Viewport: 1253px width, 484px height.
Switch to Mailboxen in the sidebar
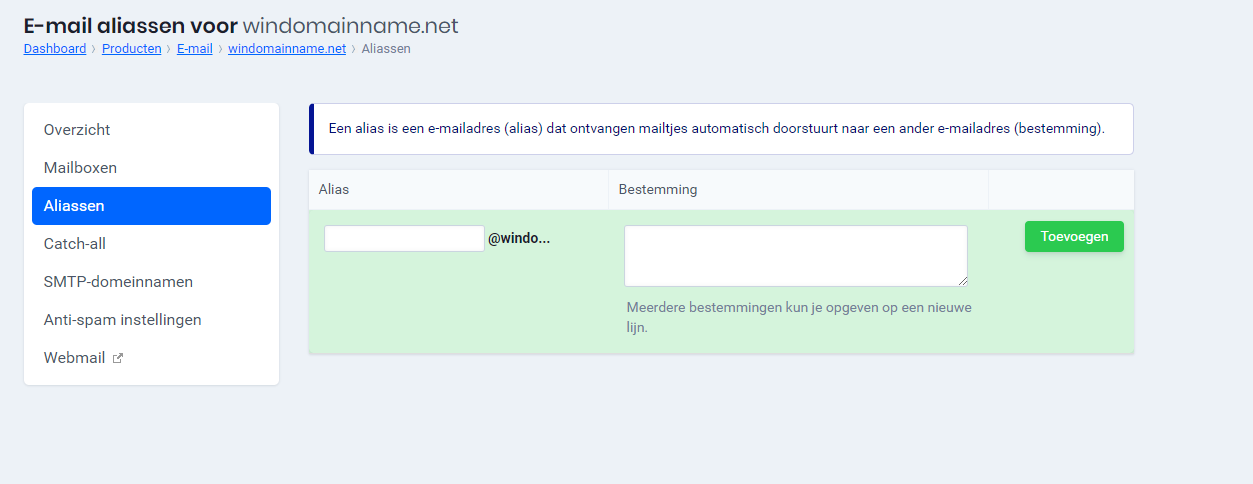click(x=80, y=168)
